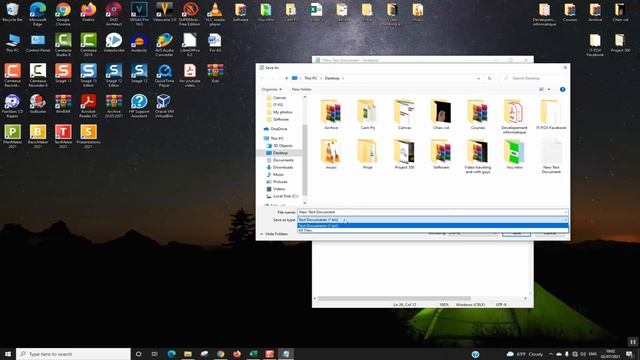Open Task View from the taskbar
The height and width of the screenshot is (360, 640).
tap(155, 354)
